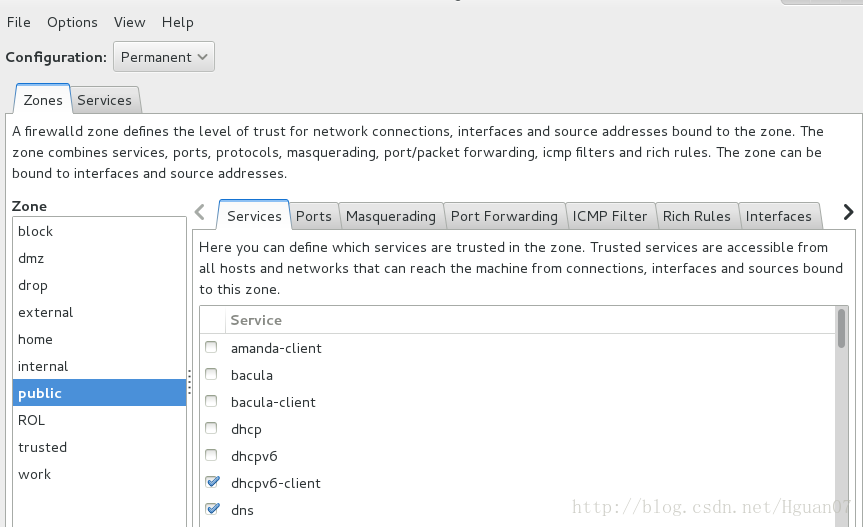Select the block zone
This screenshot has width=863, height=527.
[100, 231]
